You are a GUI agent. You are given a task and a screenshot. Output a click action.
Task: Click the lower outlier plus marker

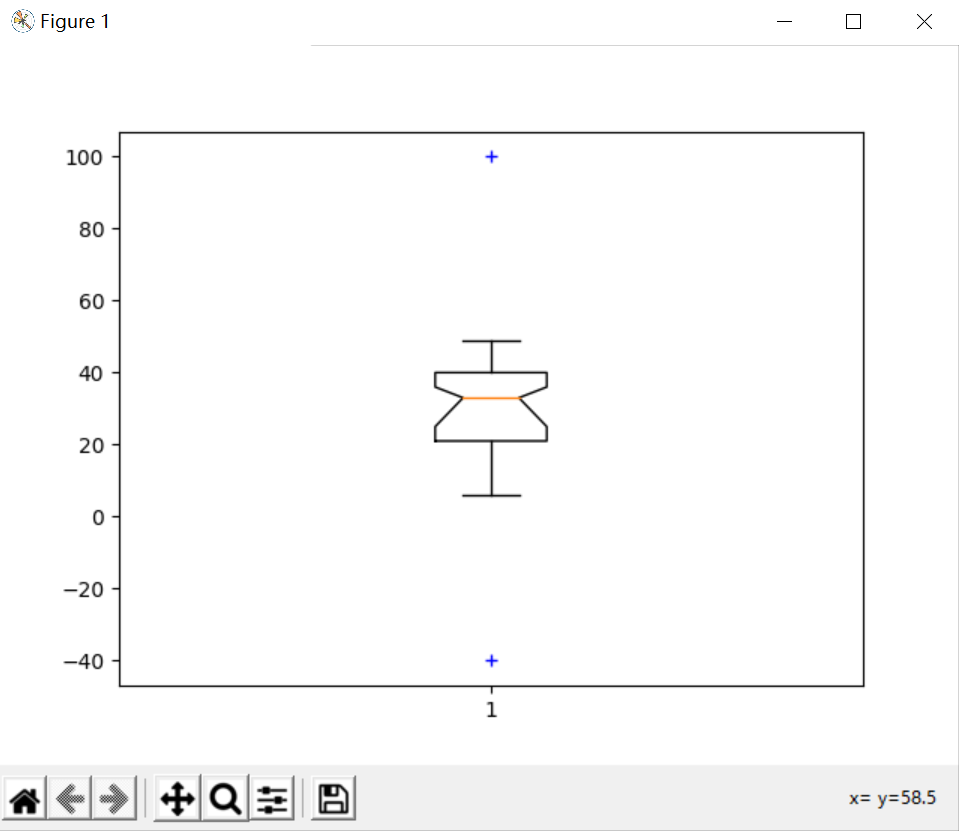(491, 660)
